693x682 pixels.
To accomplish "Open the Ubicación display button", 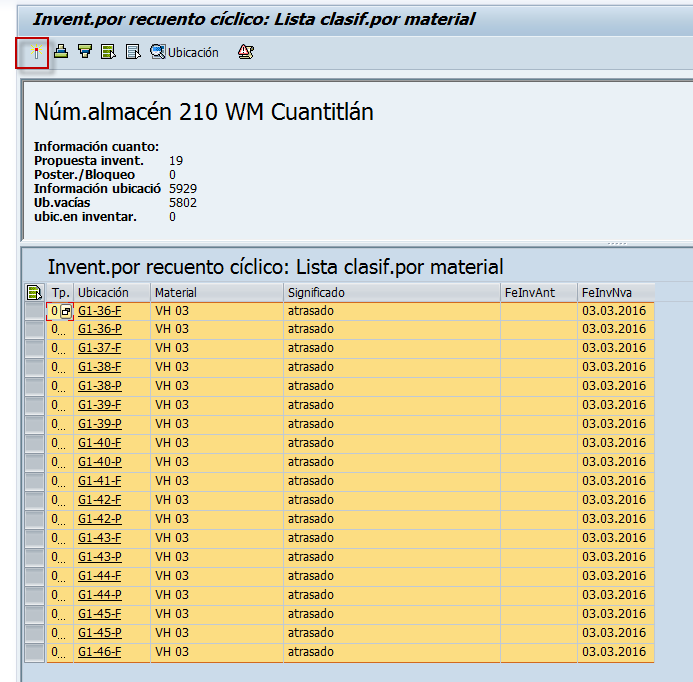I will (x=184, y=52).
